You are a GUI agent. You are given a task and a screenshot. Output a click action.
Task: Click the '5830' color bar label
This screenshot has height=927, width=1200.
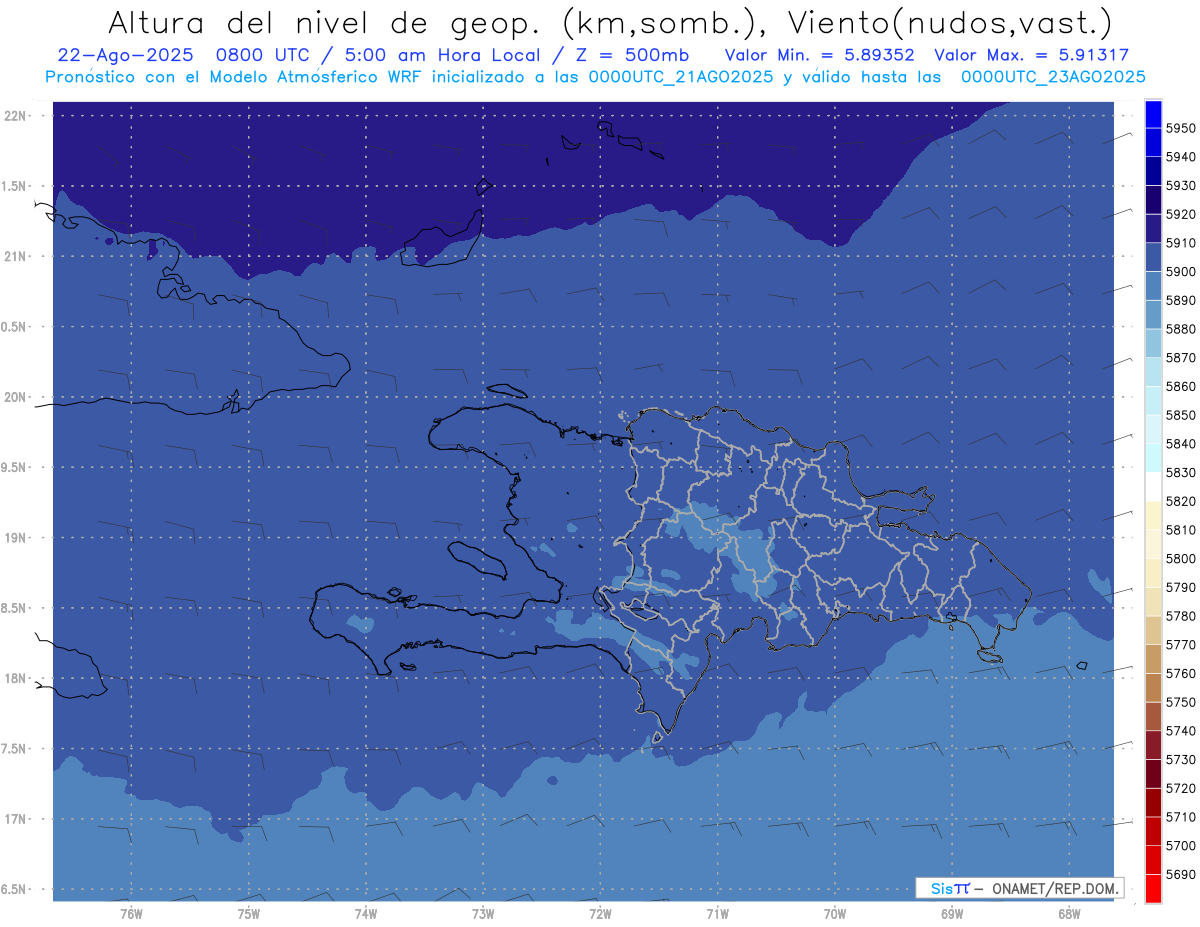coord(1180,473)
